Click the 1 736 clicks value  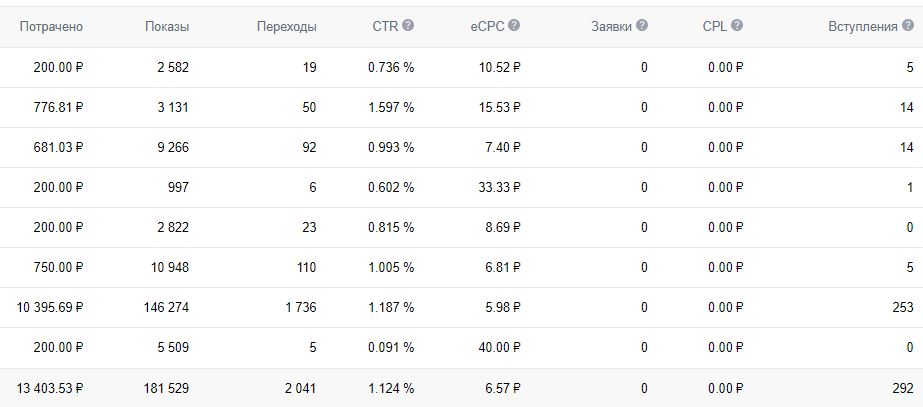299,308
